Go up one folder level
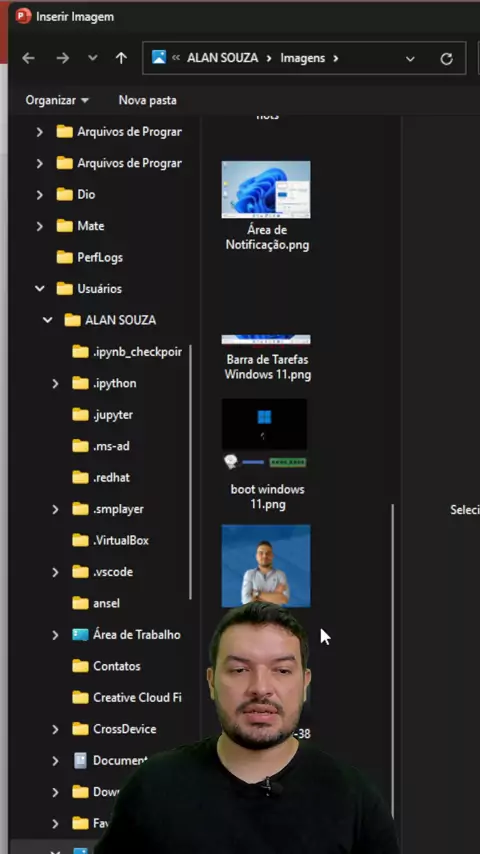Screen dimensions: 480x854 121,58
